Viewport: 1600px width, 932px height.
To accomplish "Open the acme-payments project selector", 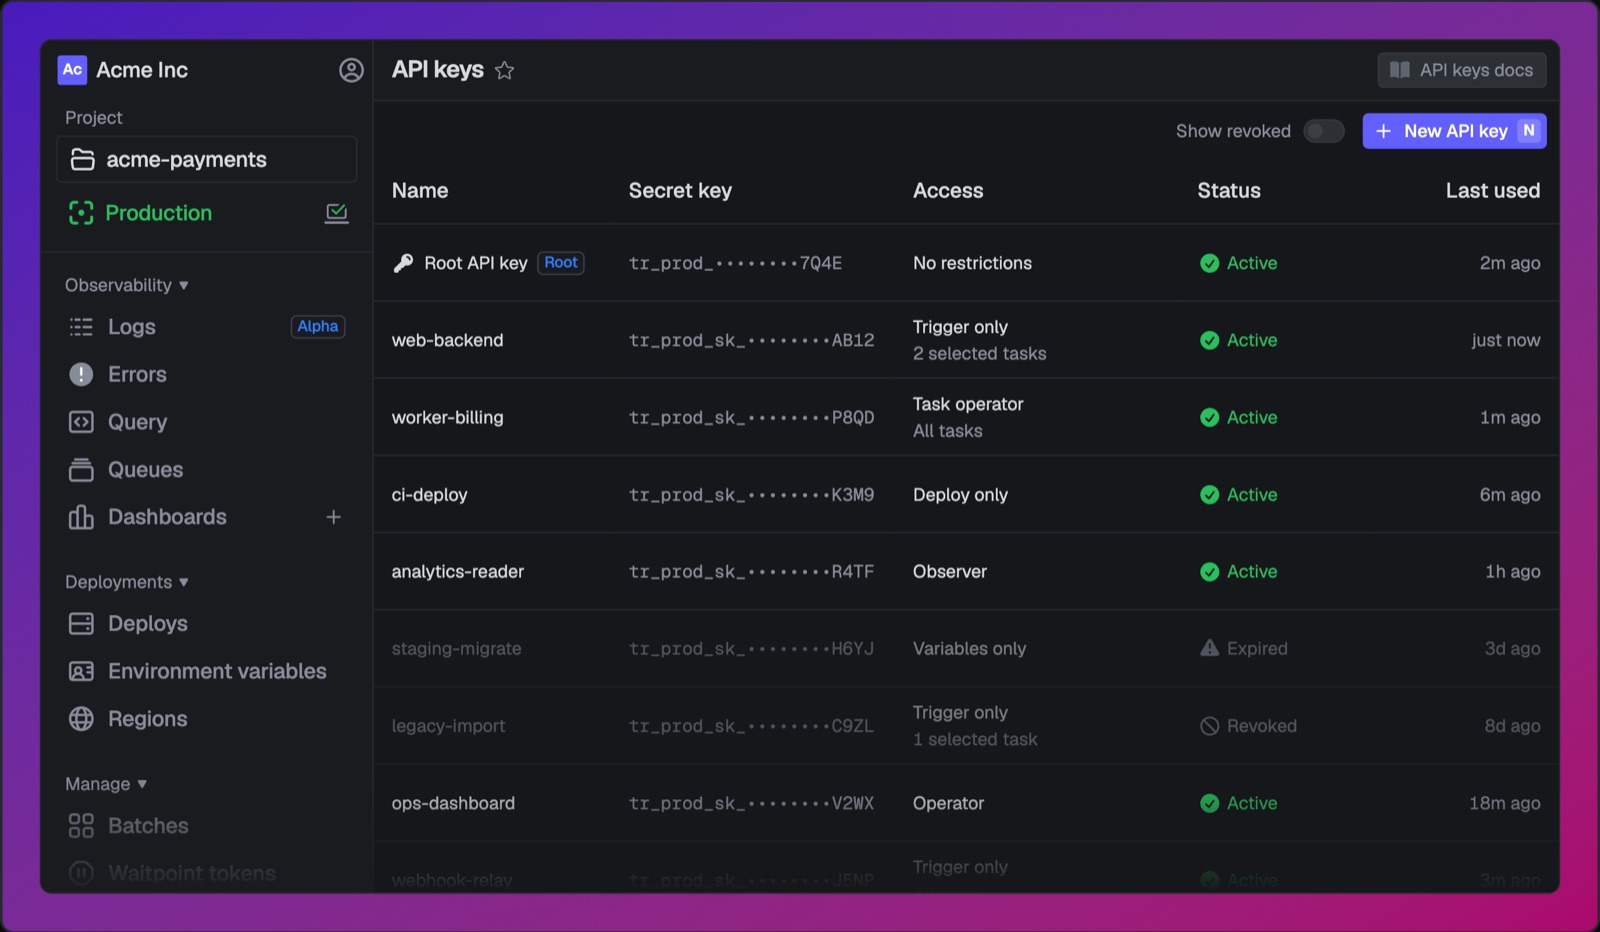I will (207, 160).
